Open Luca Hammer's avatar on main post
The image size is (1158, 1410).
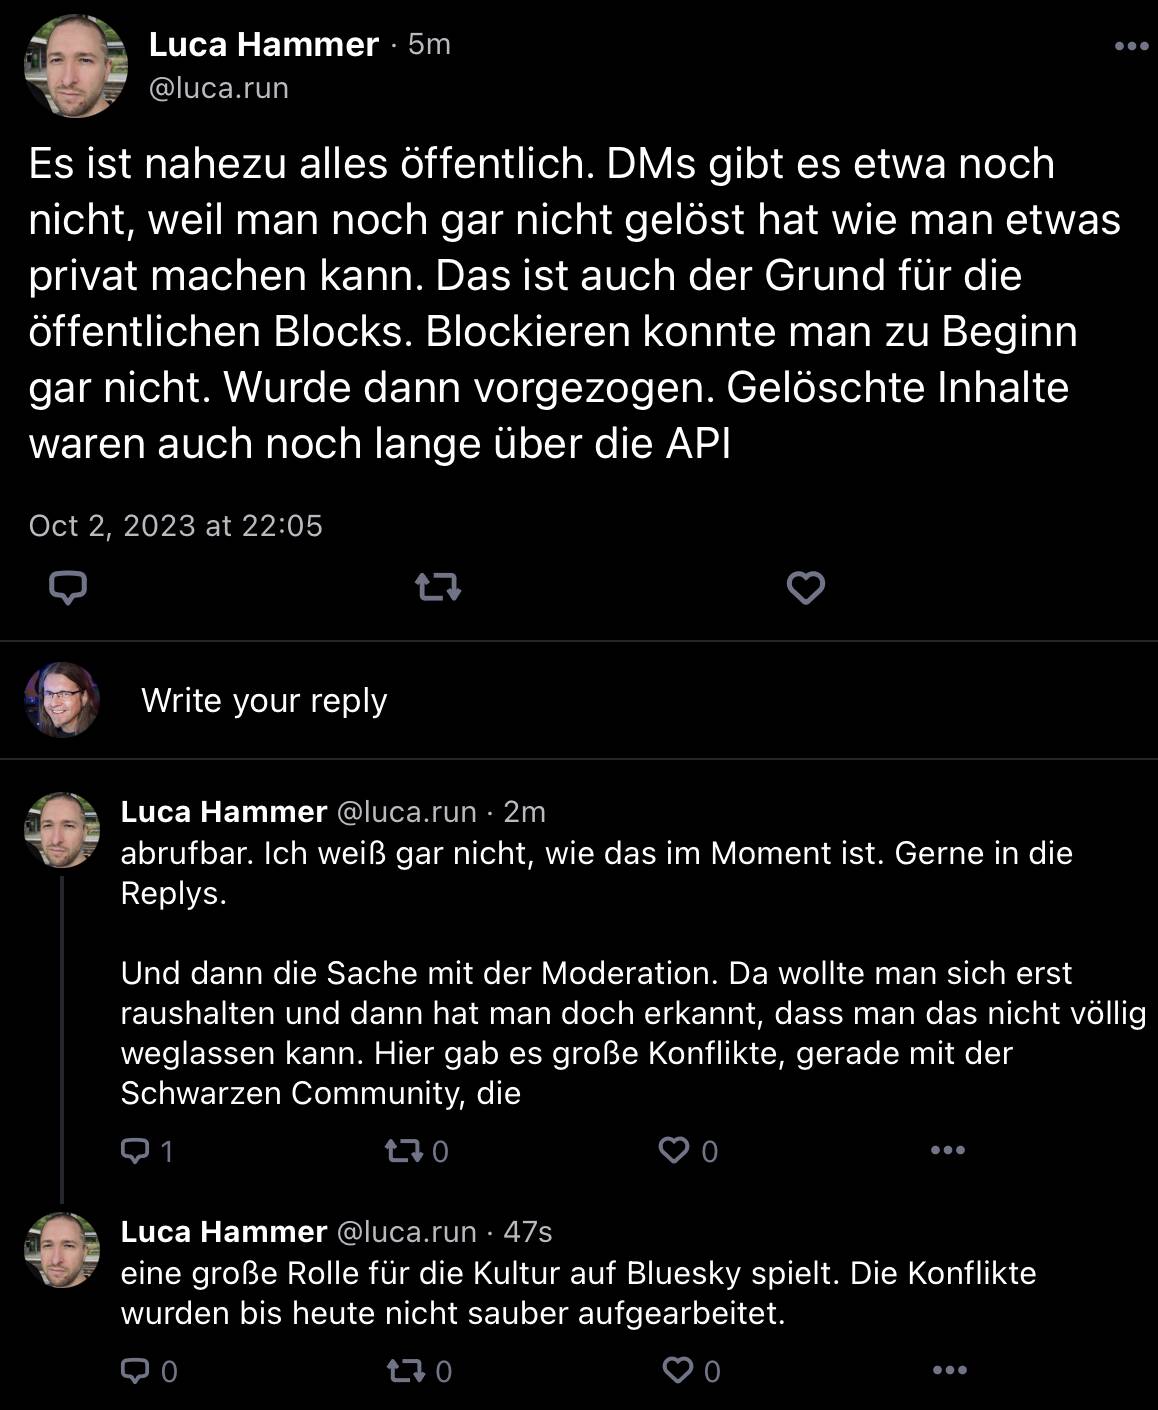(x=75, y=66)
